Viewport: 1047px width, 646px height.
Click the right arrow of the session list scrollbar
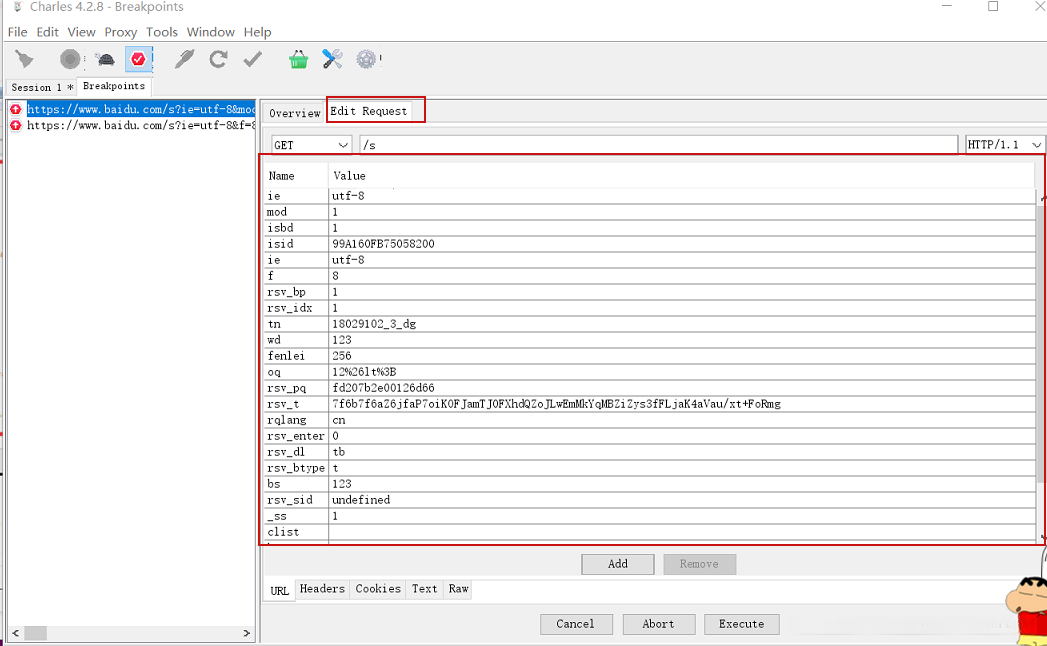(x=246, y=633)
